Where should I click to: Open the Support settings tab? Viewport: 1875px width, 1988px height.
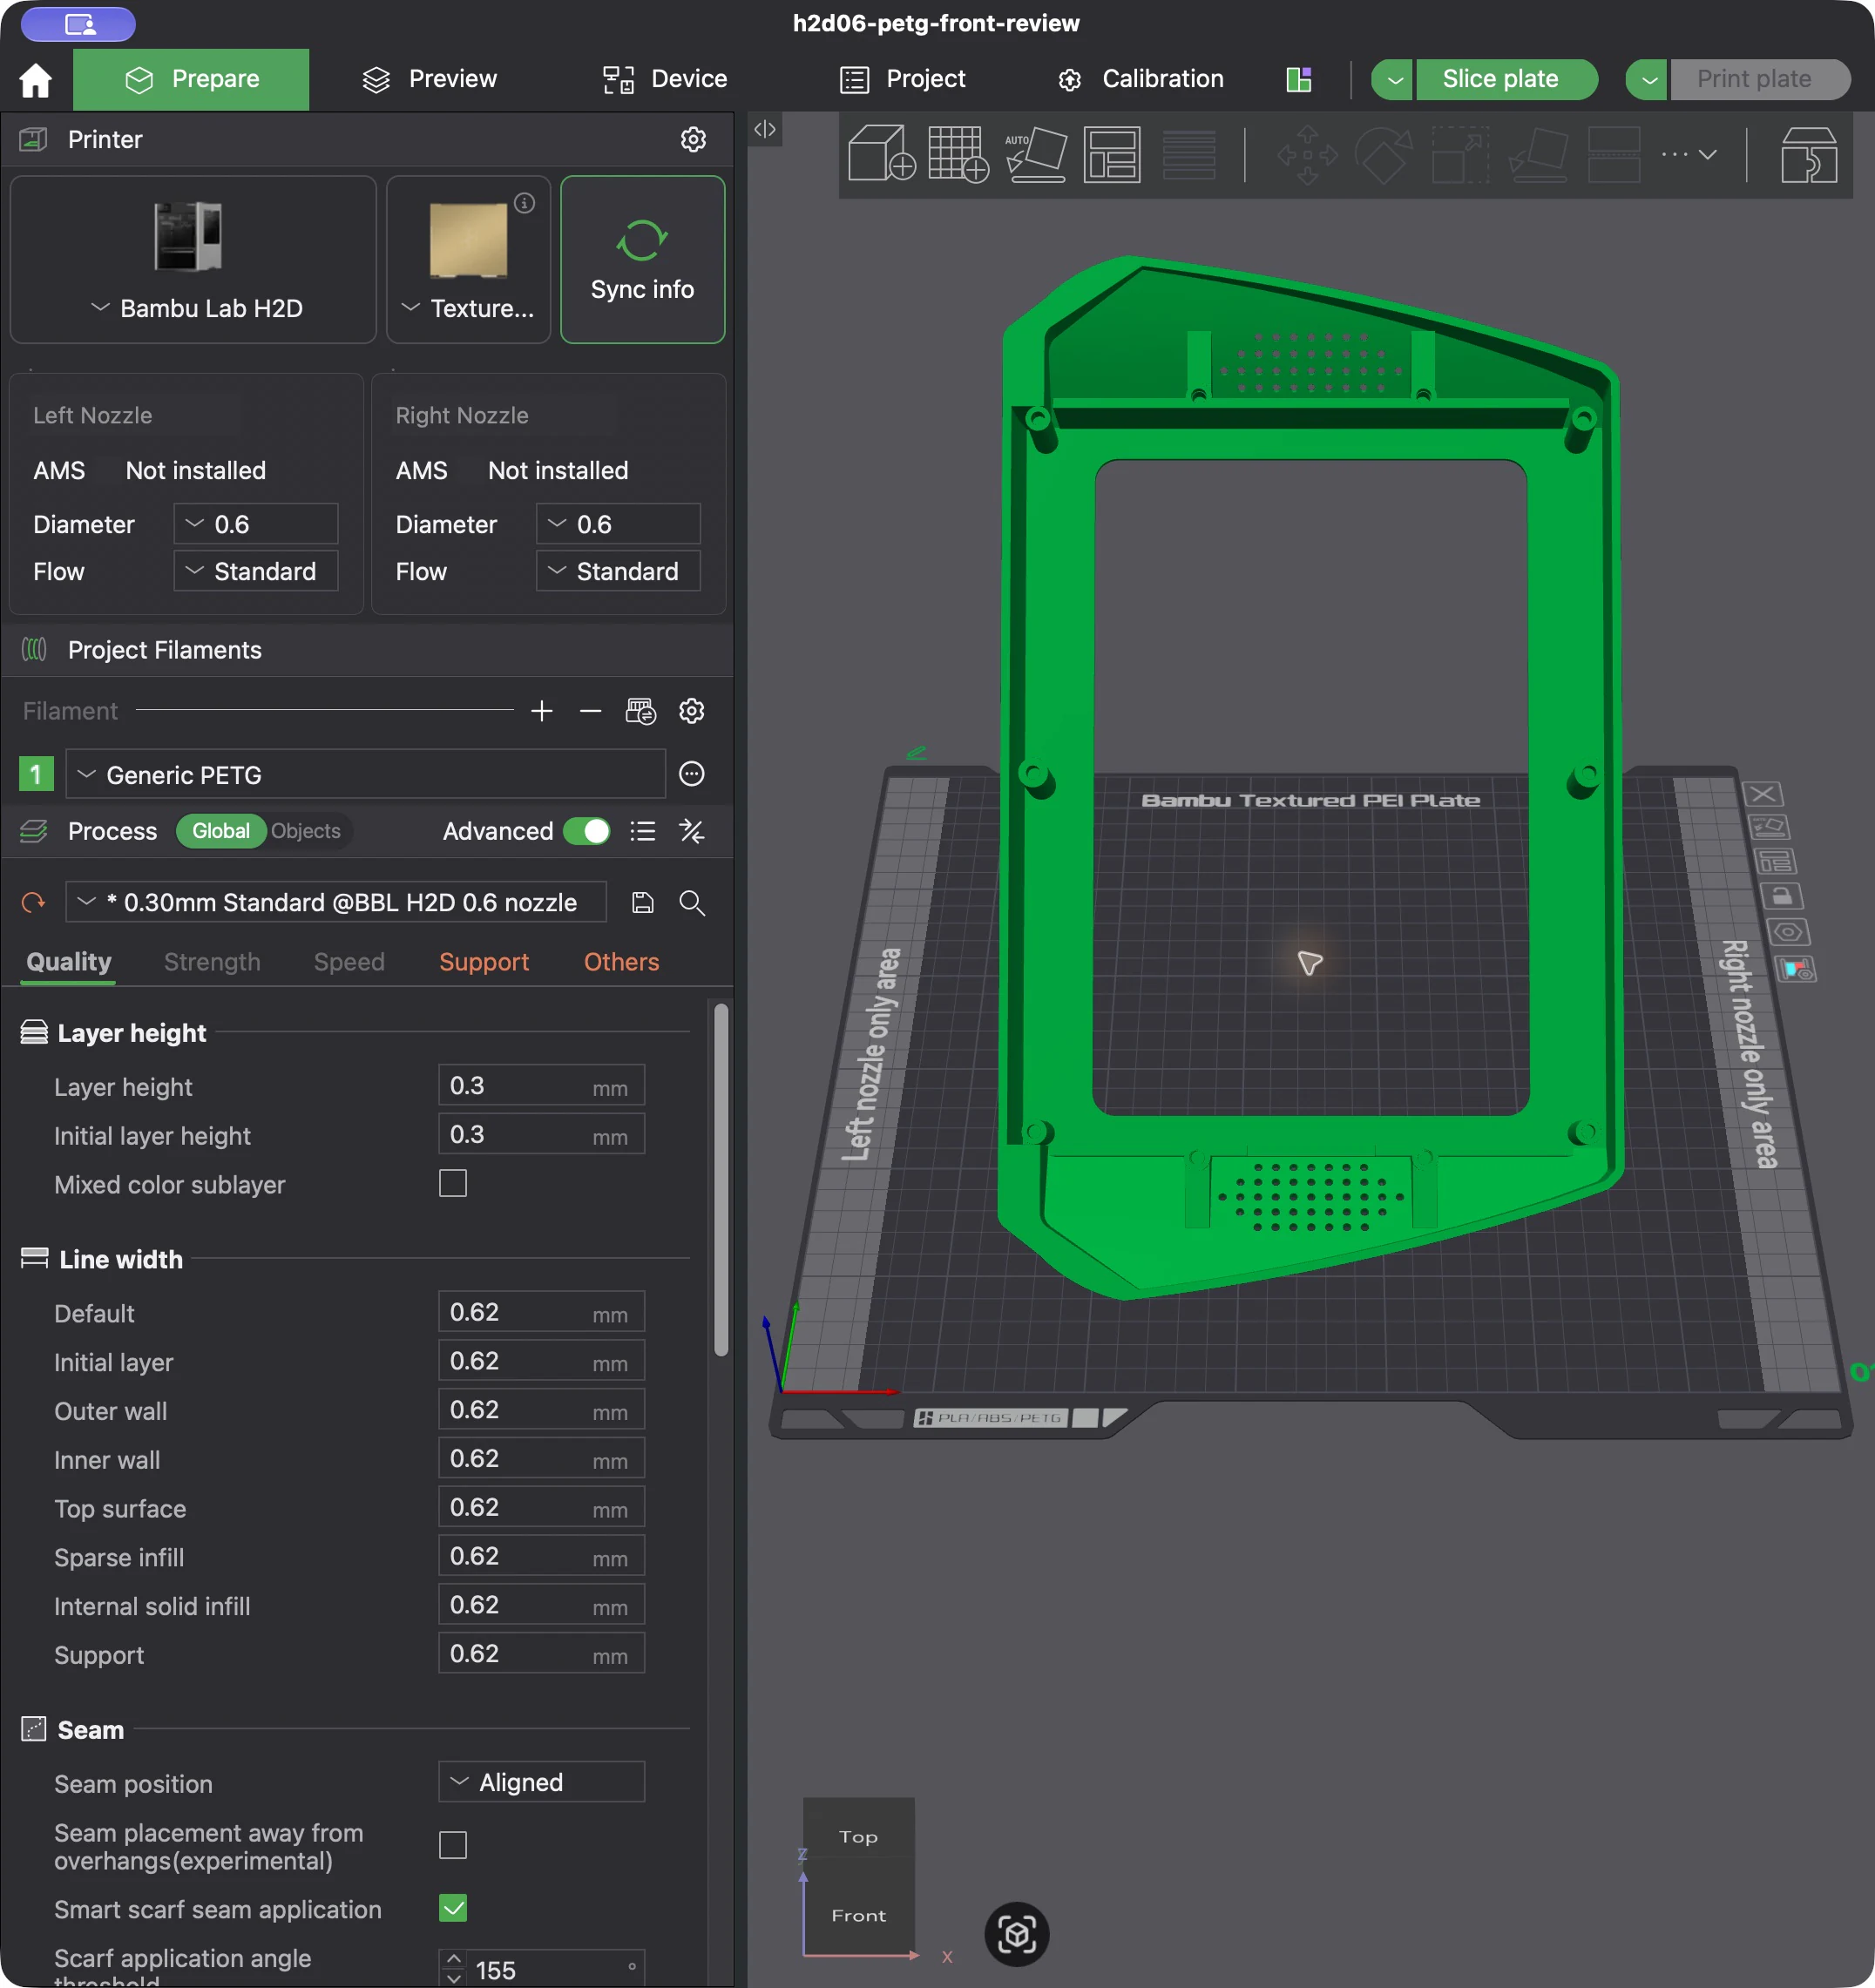point(484,962)
